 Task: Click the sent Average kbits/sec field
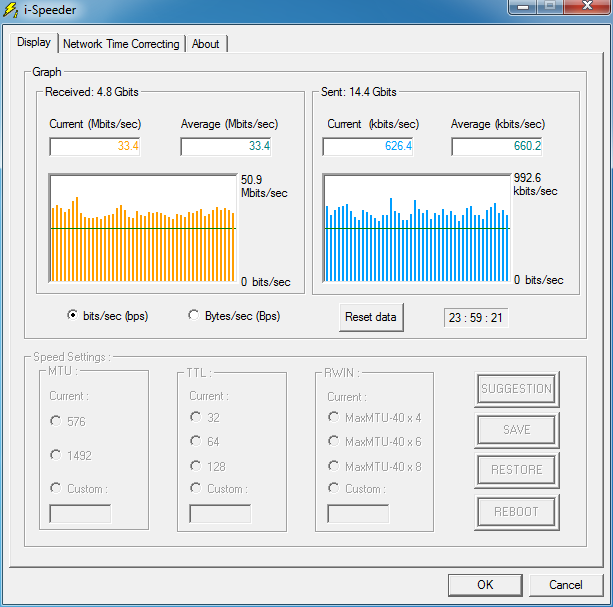497,146
